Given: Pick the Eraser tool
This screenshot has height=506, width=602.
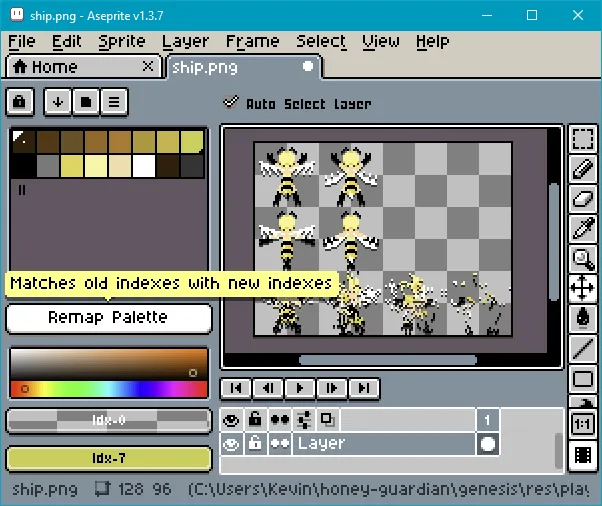Looking at the screenshot, I should (582, 200).
